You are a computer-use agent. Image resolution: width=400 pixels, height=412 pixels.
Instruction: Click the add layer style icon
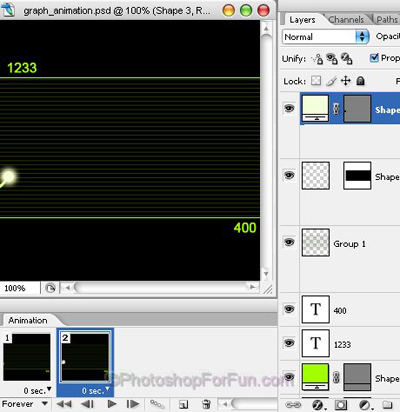click(318, 405)
